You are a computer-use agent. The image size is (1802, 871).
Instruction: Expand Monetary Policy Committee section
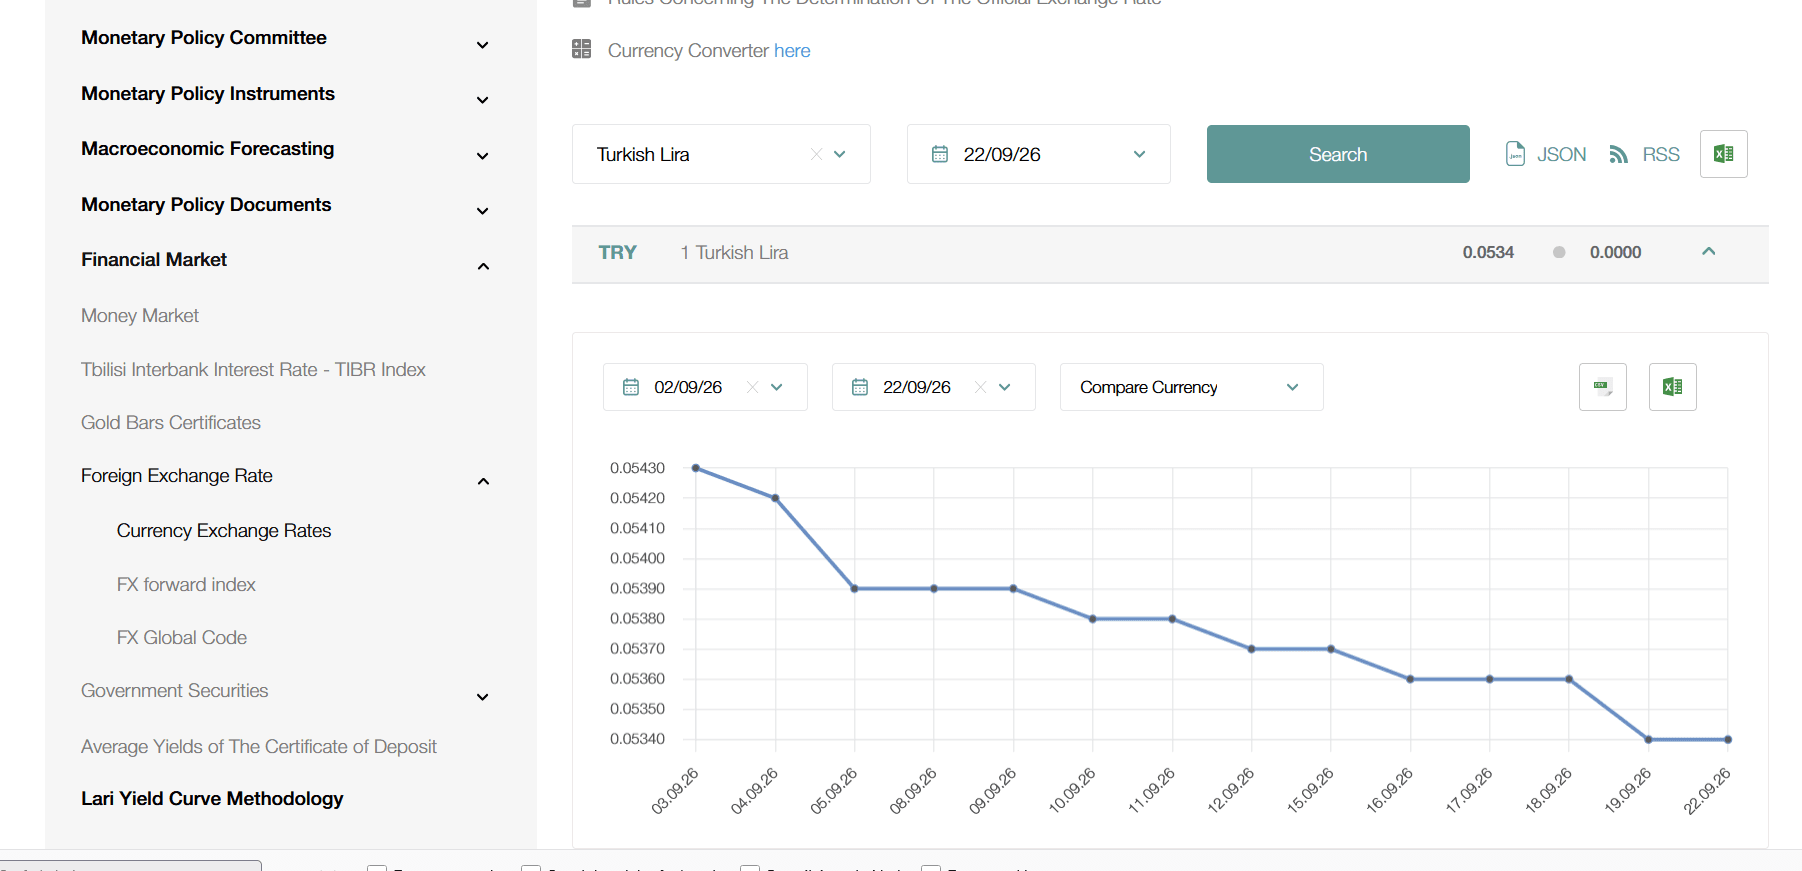[482, 45]
